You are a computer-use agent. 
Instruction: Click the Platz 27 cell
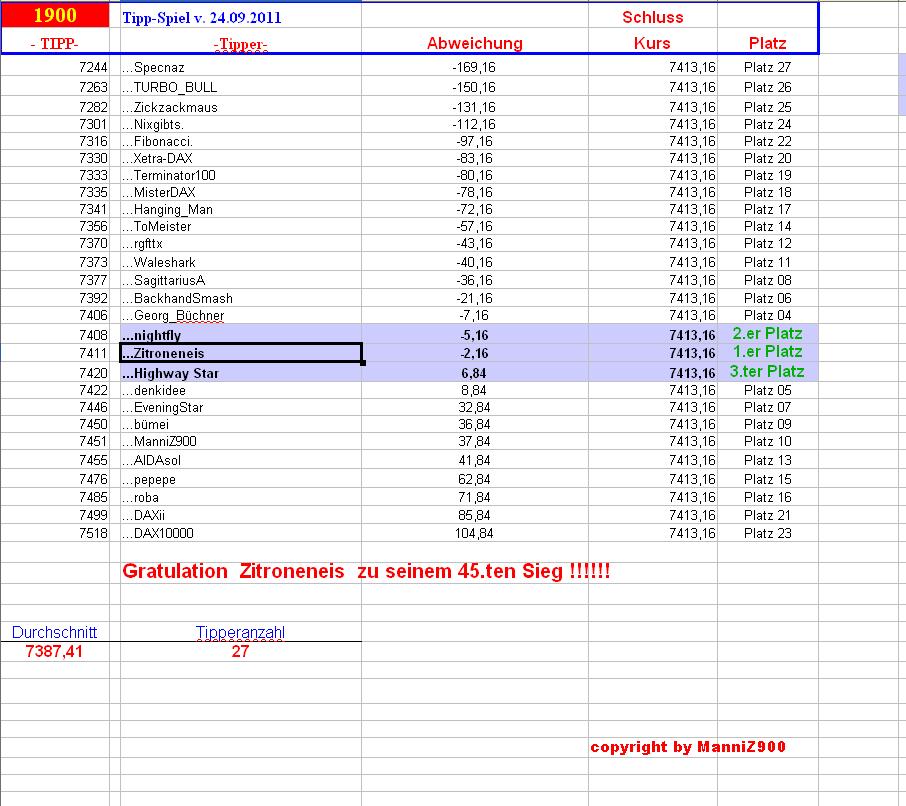click(767, 68)
